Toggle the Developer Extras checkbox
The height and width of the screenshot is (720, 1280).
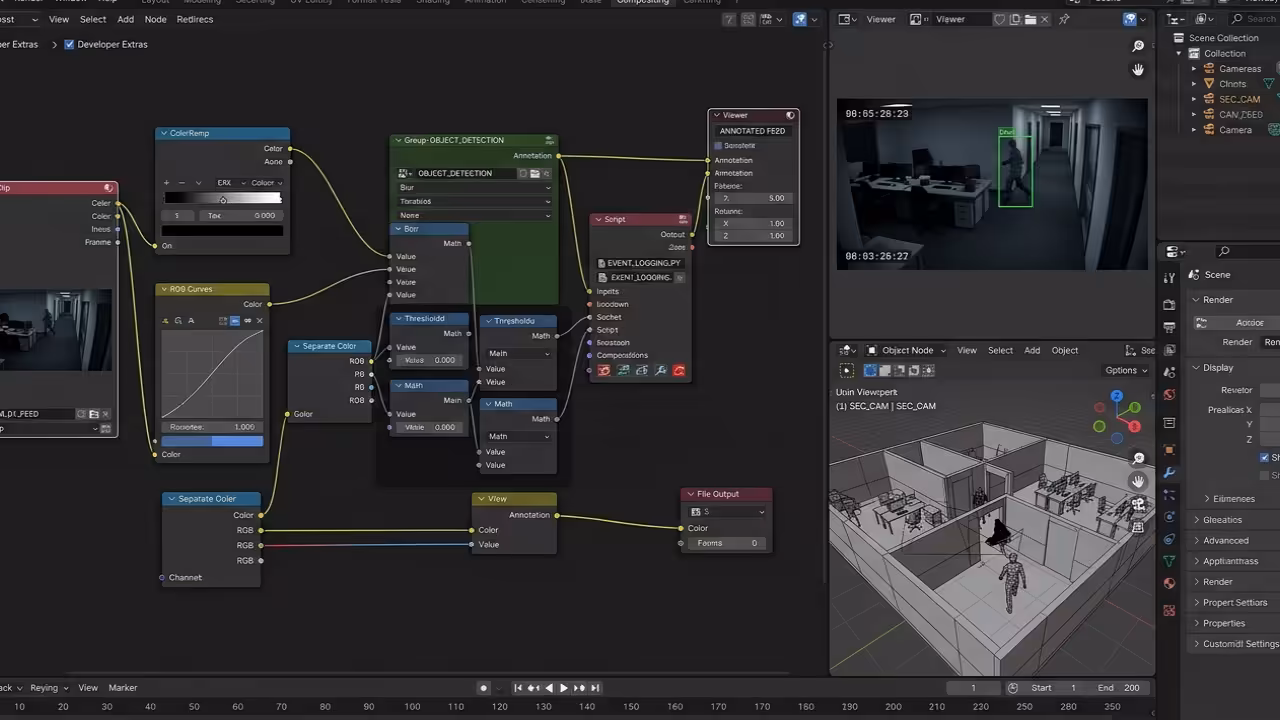coord(69,44)
